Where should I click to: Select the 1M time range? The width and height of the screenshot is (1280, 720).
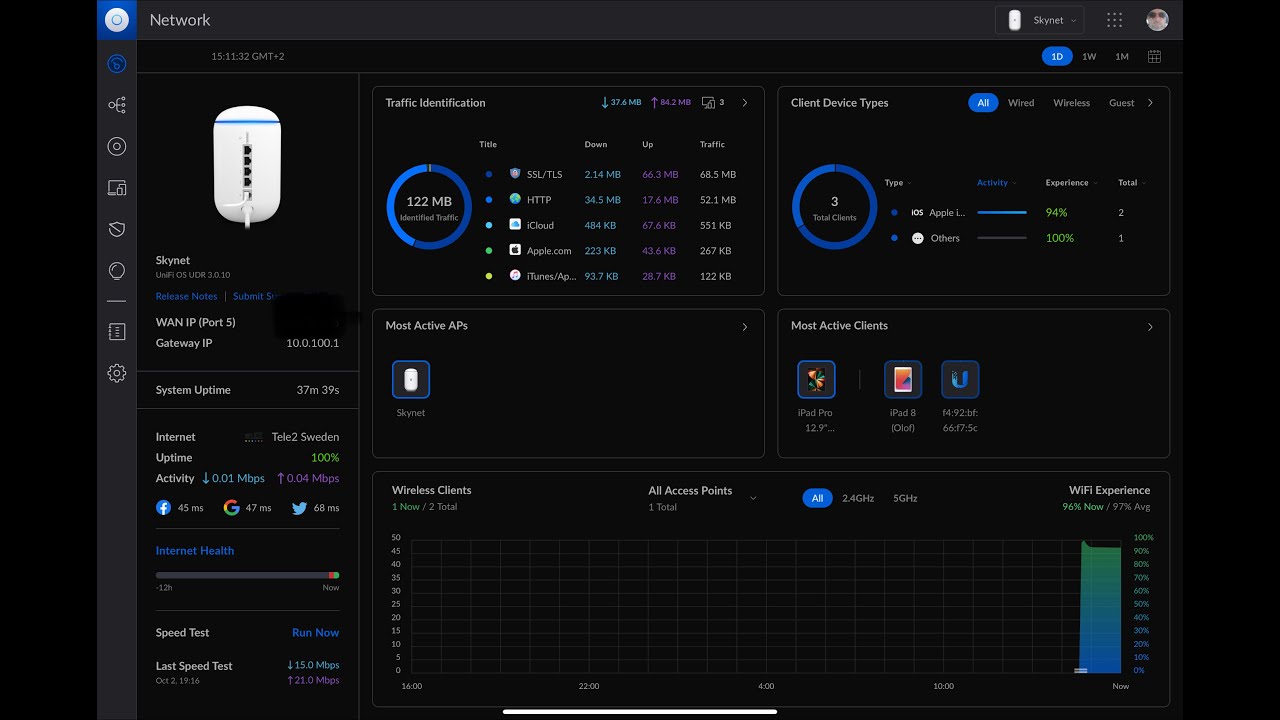pos(1122,57)
